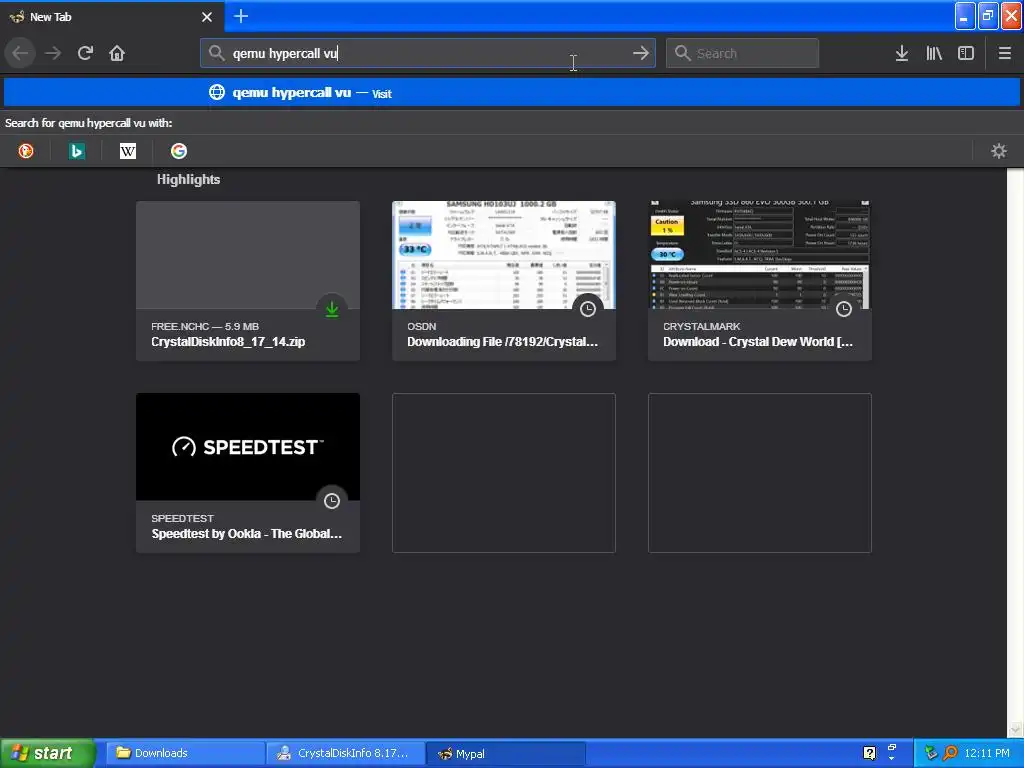This screenshot has width=1024, height=768.
Task: Search with Wikipedia engine icon
Action: point(128,152)
